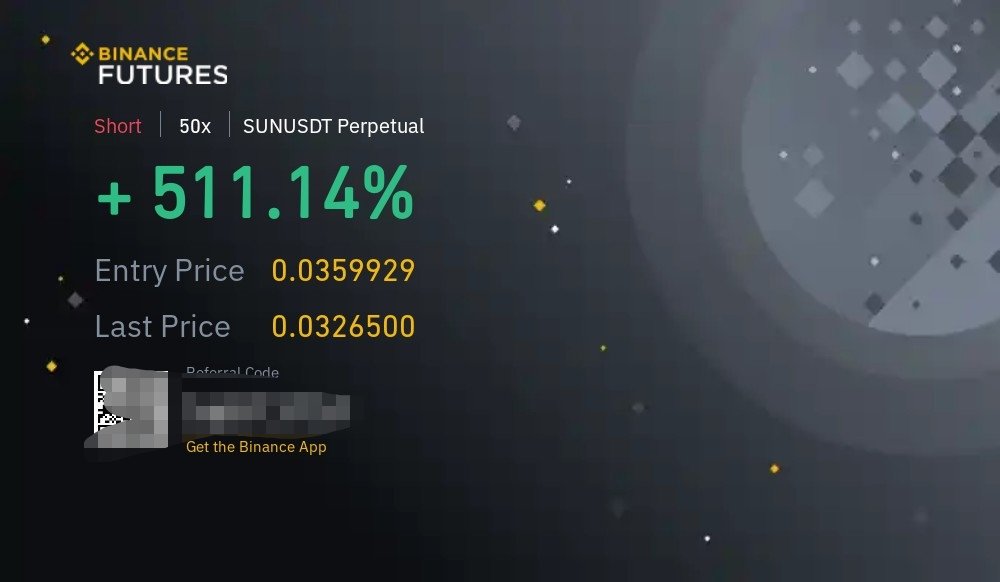Image resolution: width=1000 pixels, height=582 pixels.
Task: Click the FUTURES heading text
Action: [x=163, y=75]
